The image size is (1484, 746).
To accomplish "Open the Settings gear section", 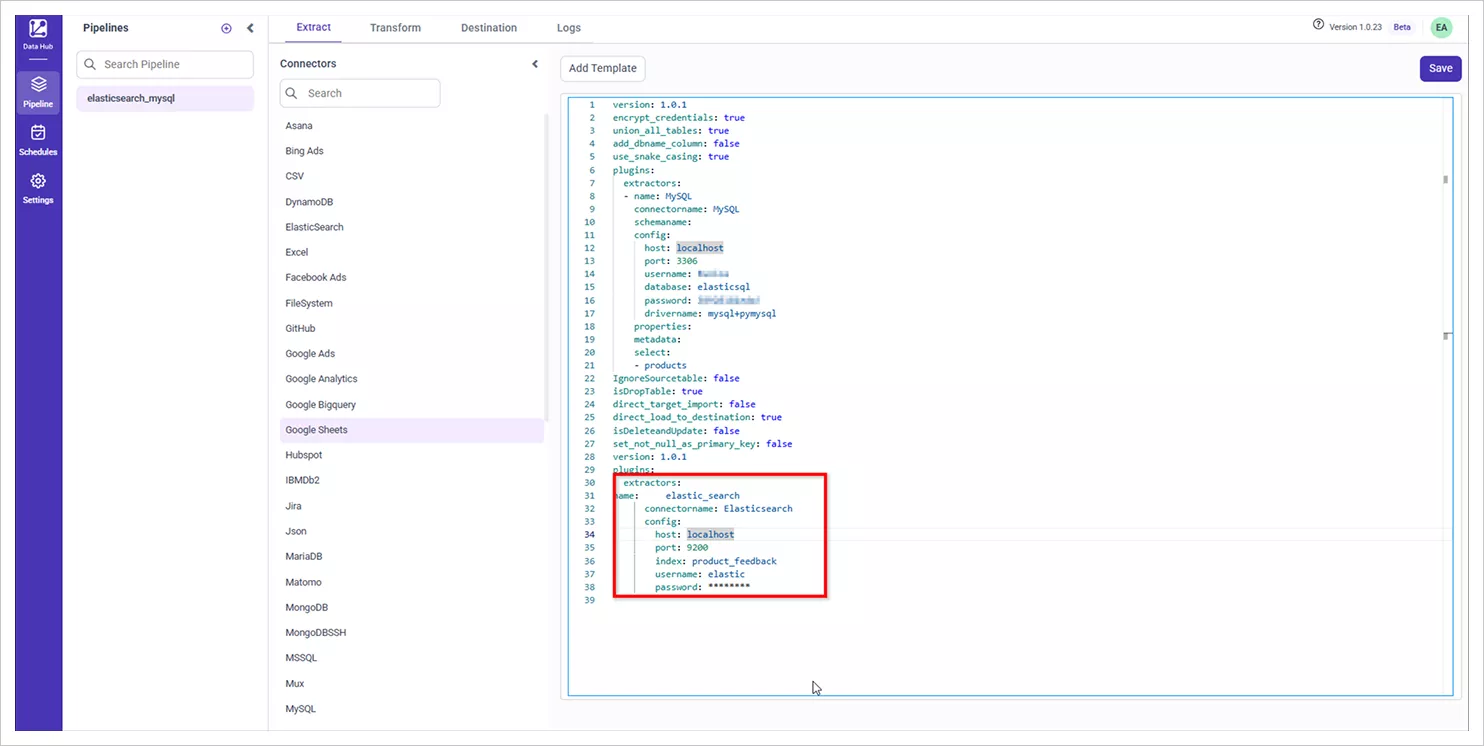I will point(38,188).
